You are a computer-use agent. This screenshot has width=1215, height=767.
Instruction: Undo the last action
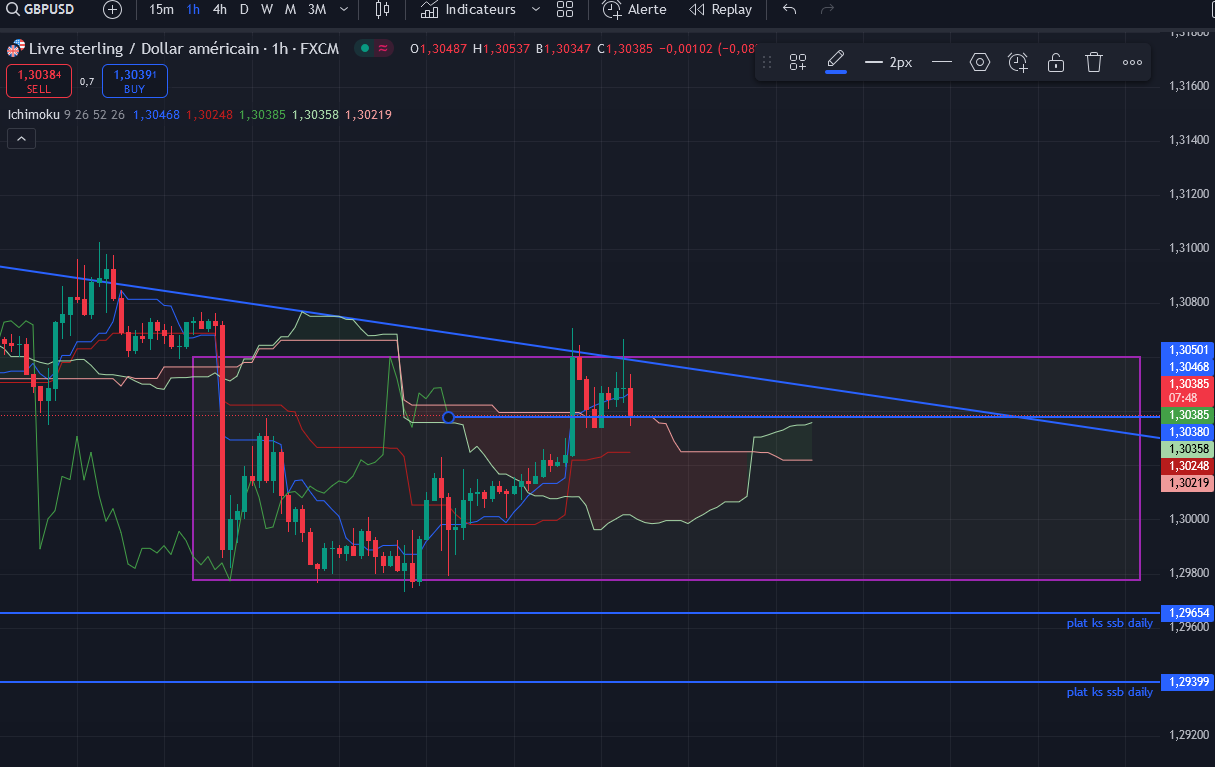(x=789, y=9)
